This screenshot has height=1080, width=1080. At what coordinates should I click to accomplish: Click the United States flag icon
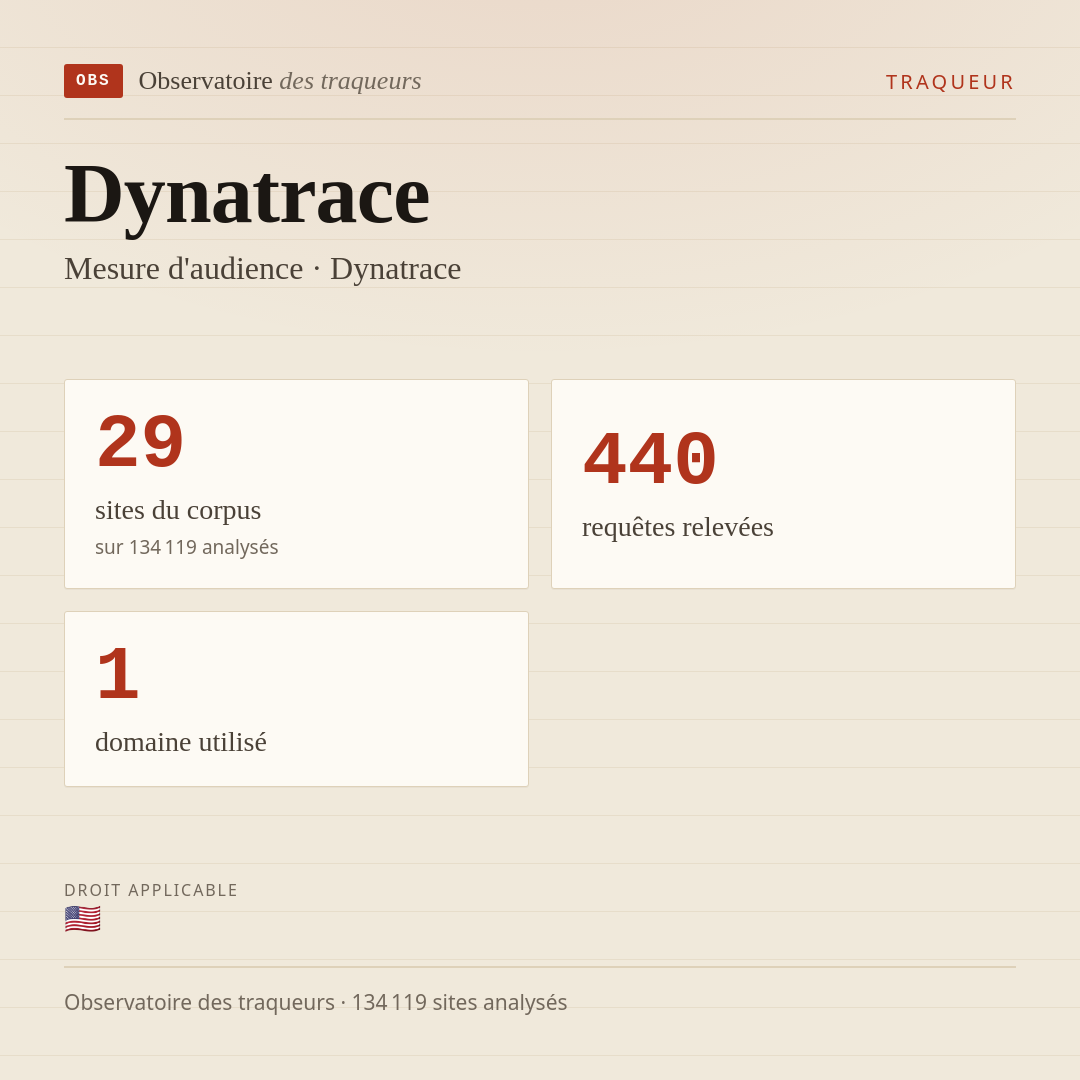tap(83, 920)
